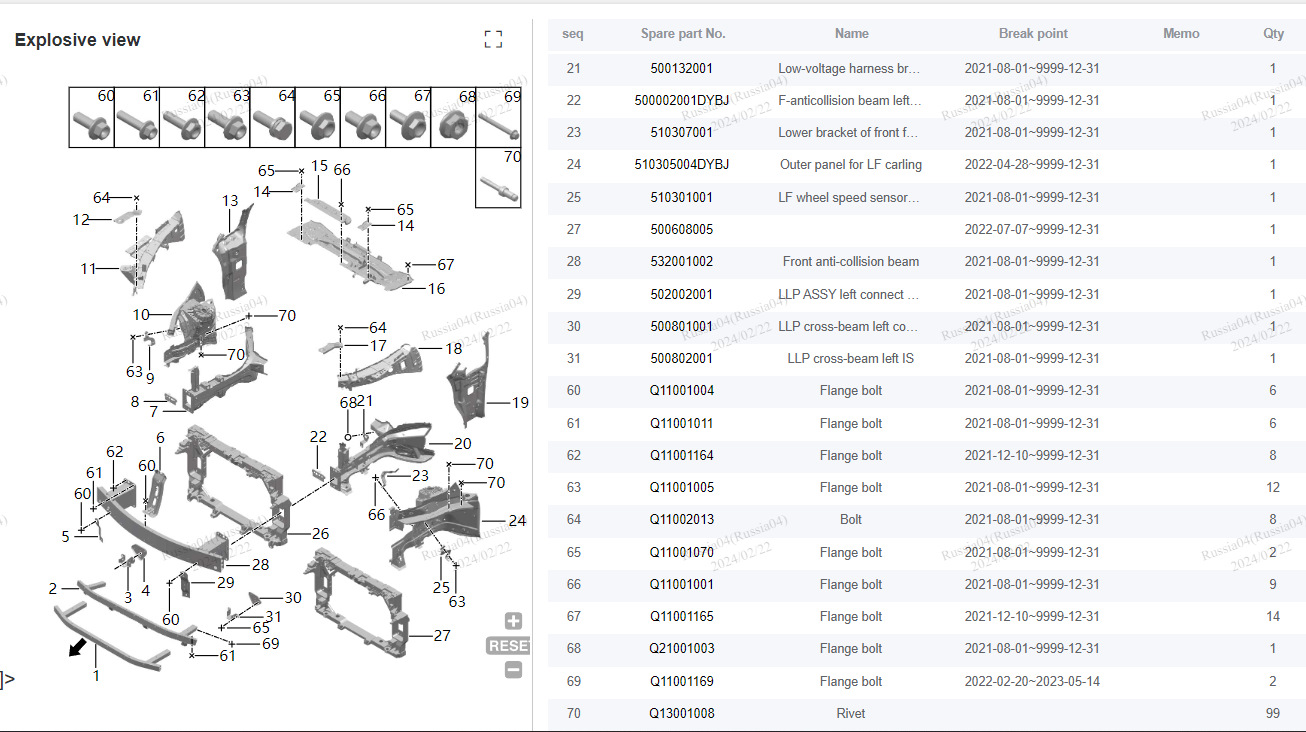This screenshot has height=732, width=1306.
Task: Reset the diagram zoom
Action: point(508,646)
